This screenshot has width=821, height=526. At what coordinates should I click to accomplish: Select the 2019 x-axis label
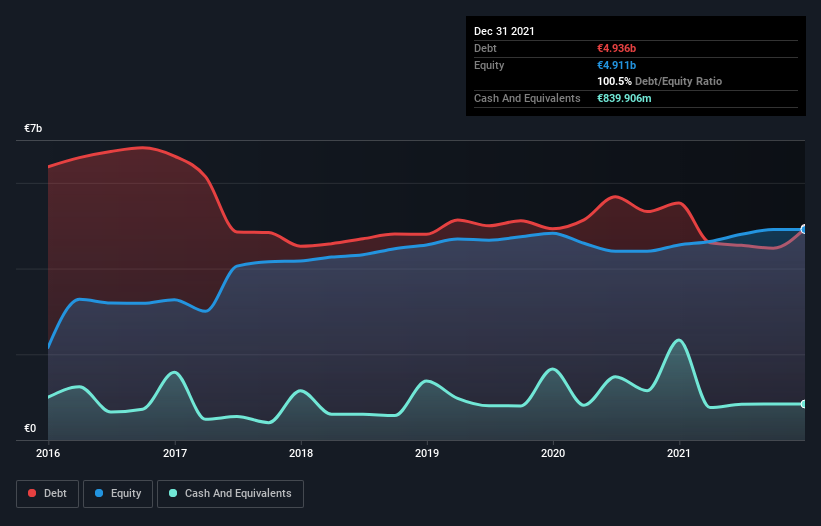(x=427, y=453)
